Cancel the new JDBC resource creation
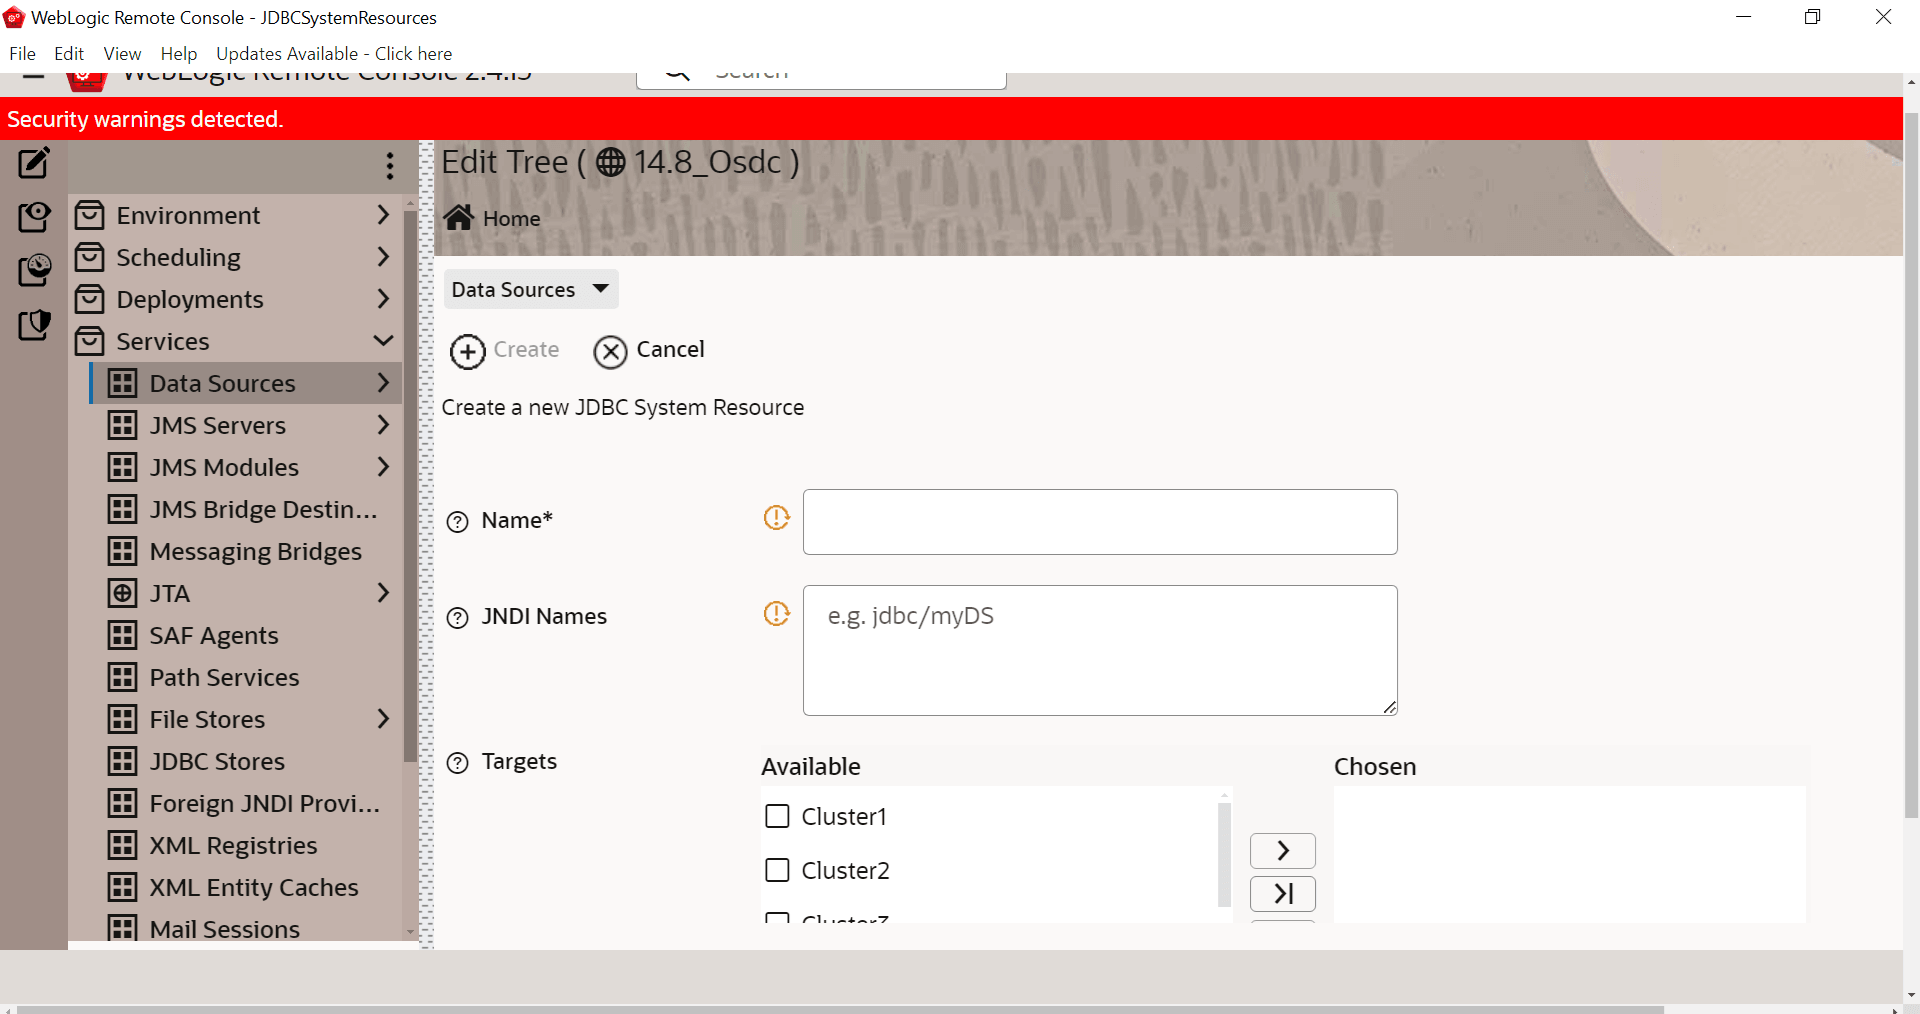The height and width of the screenshot is (1014, 1920). (x=649, y=351)
